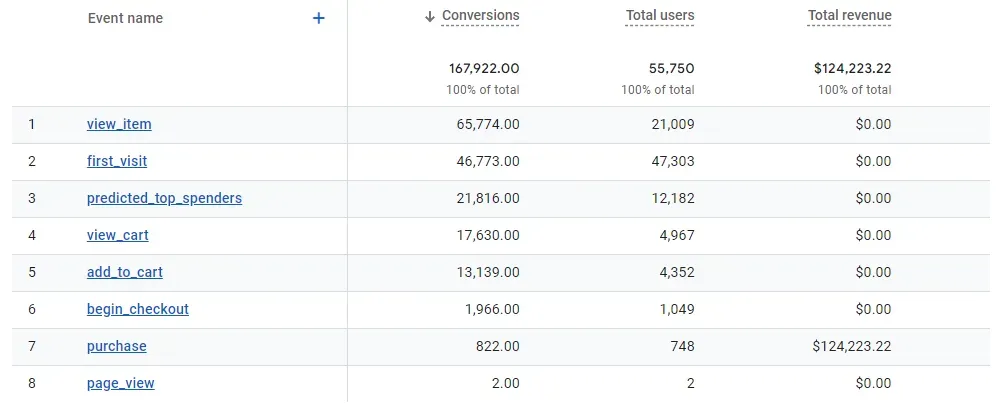The image size is (1008, 412).
Task: Open the predicted_top_spenders event link
Action: point(165,198)
